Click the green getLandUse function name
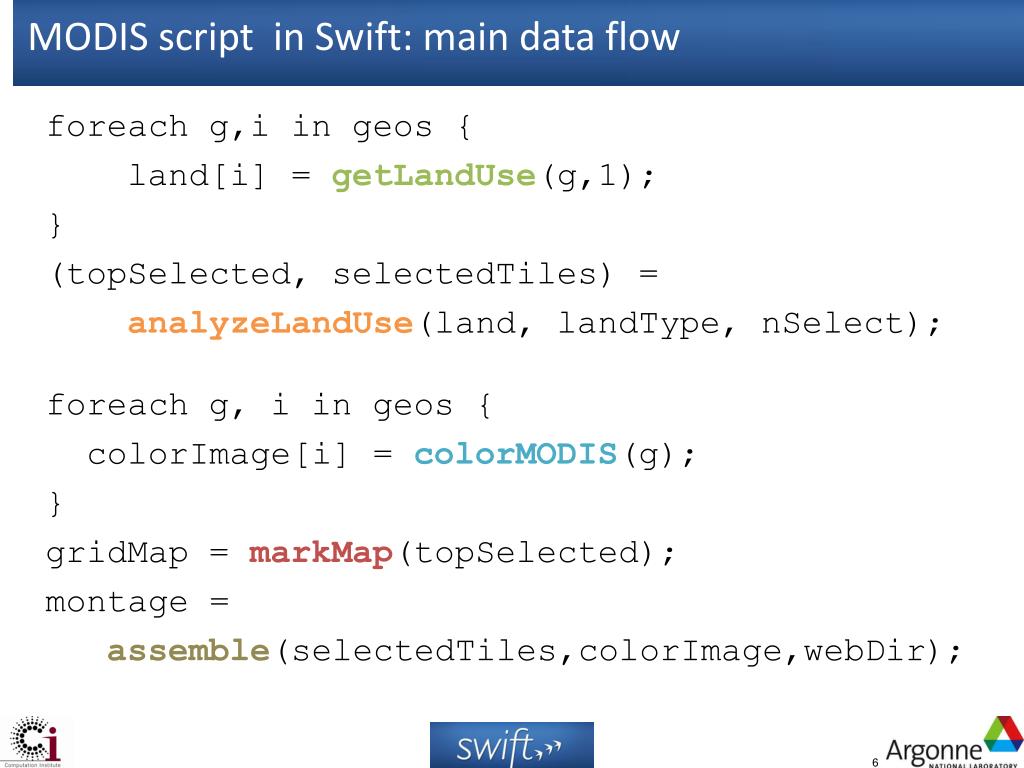The image size is (1024, 768). (x=434, y=176)
